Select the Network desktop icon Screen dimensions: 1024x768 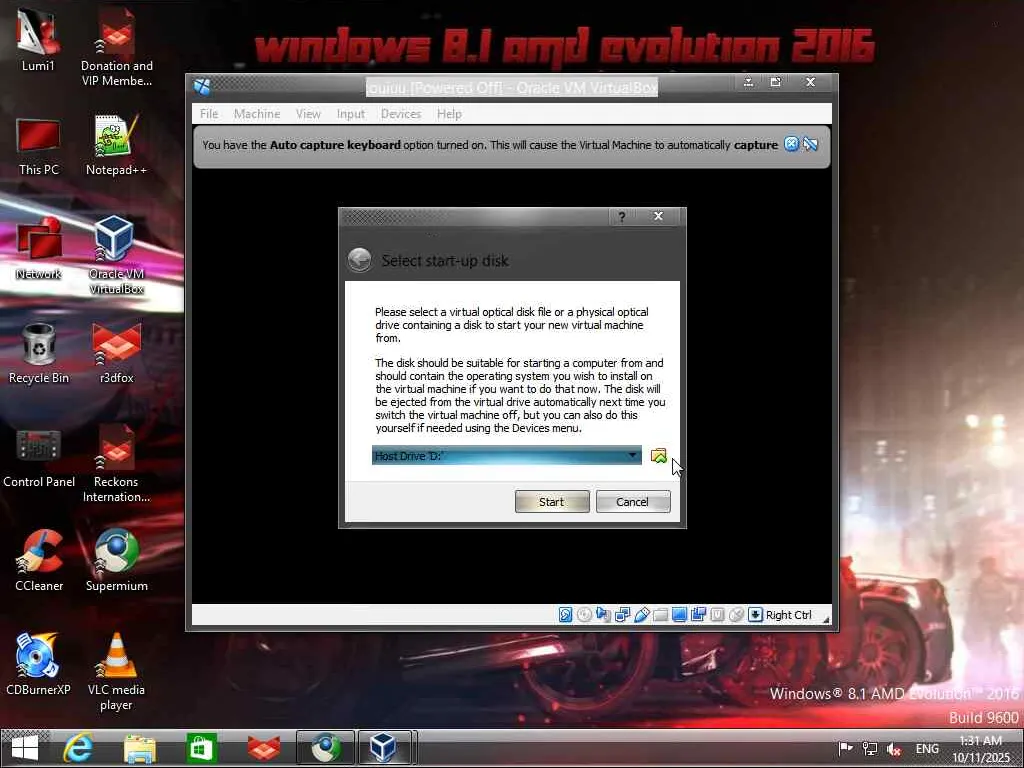click(39, 249)
